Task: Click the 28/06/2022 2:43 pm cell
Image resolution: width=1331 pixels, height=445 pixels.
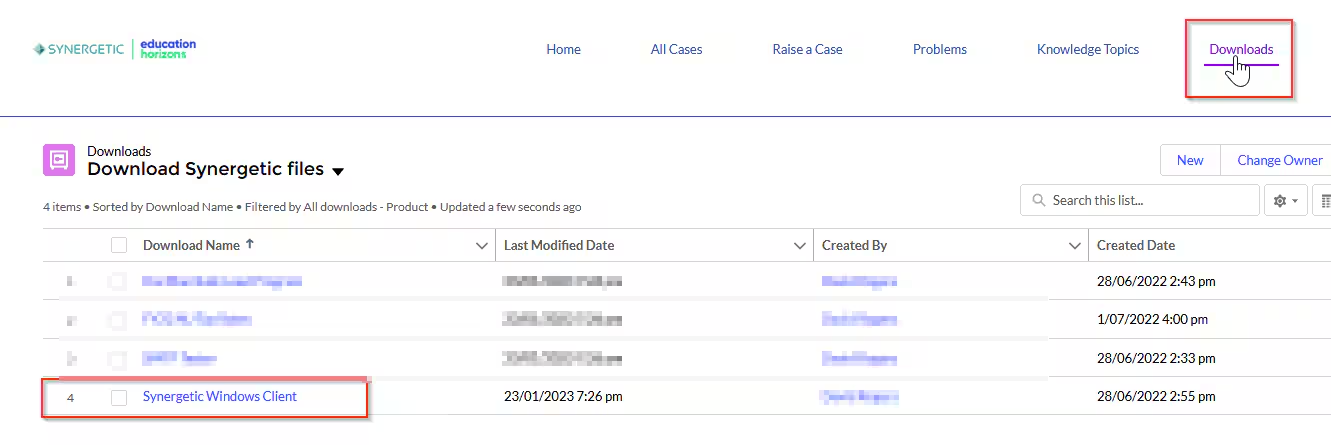Action: point(1156,282)
